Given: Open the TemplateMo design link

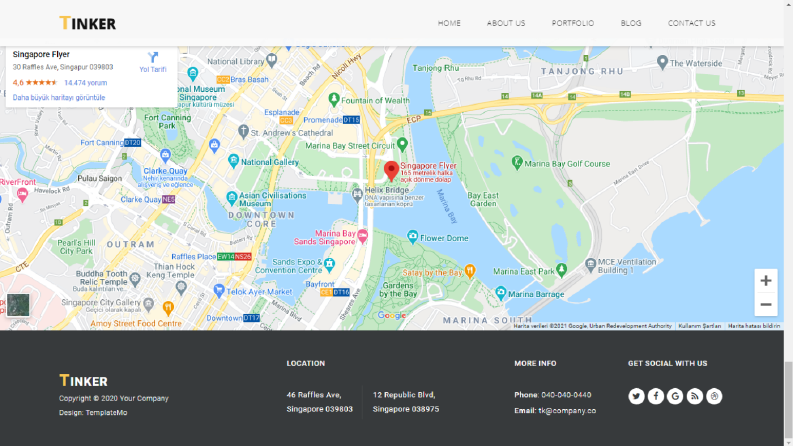Looking at the screenshot, I should pos(106,413).
